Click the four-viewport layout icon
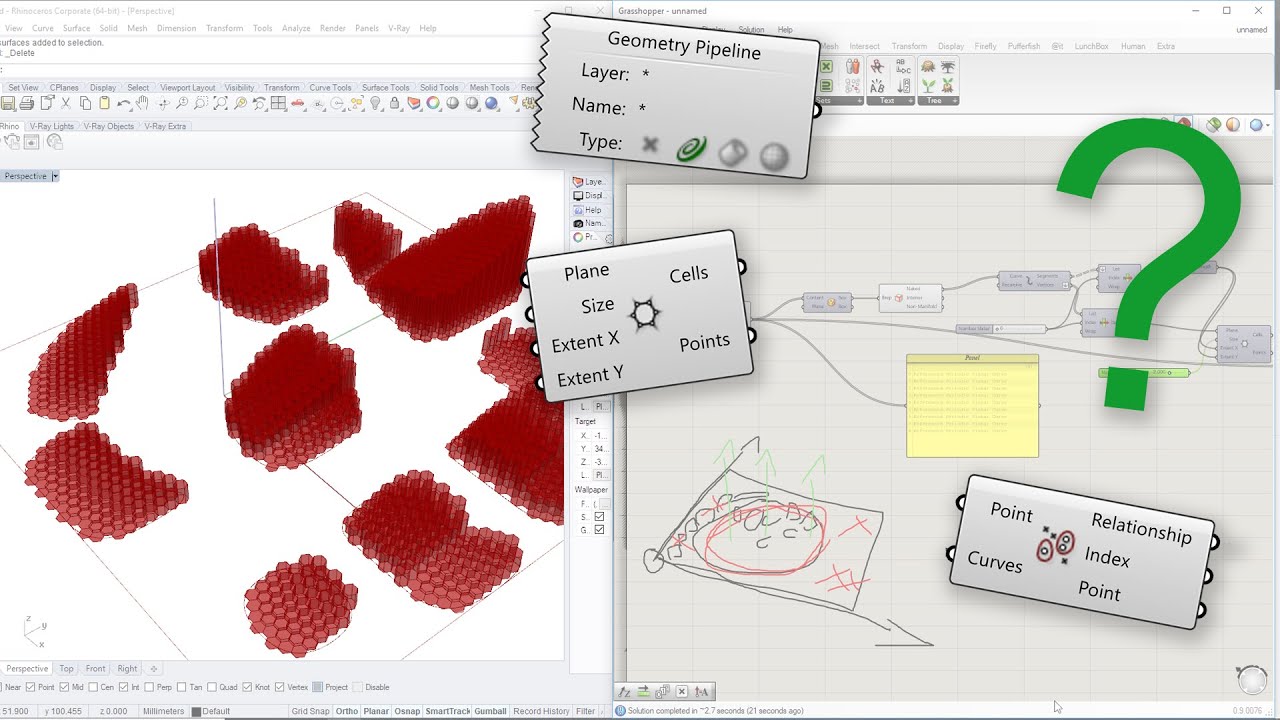Screen dimensions: 1280x720 click(278, 102)
